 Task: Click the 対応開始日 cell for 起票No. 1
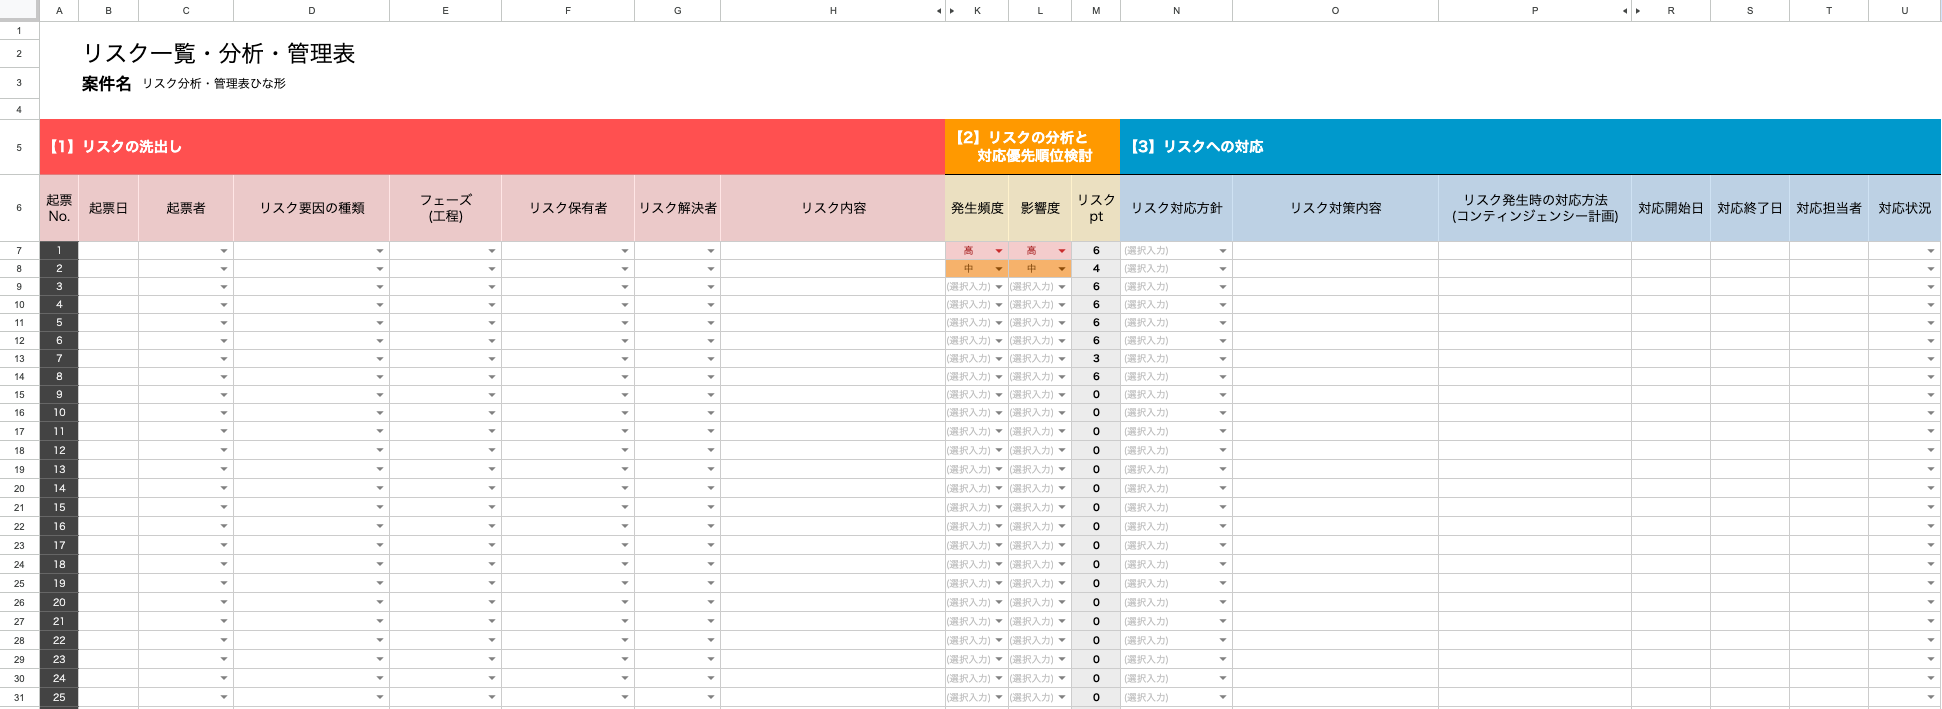point(1670,251)
